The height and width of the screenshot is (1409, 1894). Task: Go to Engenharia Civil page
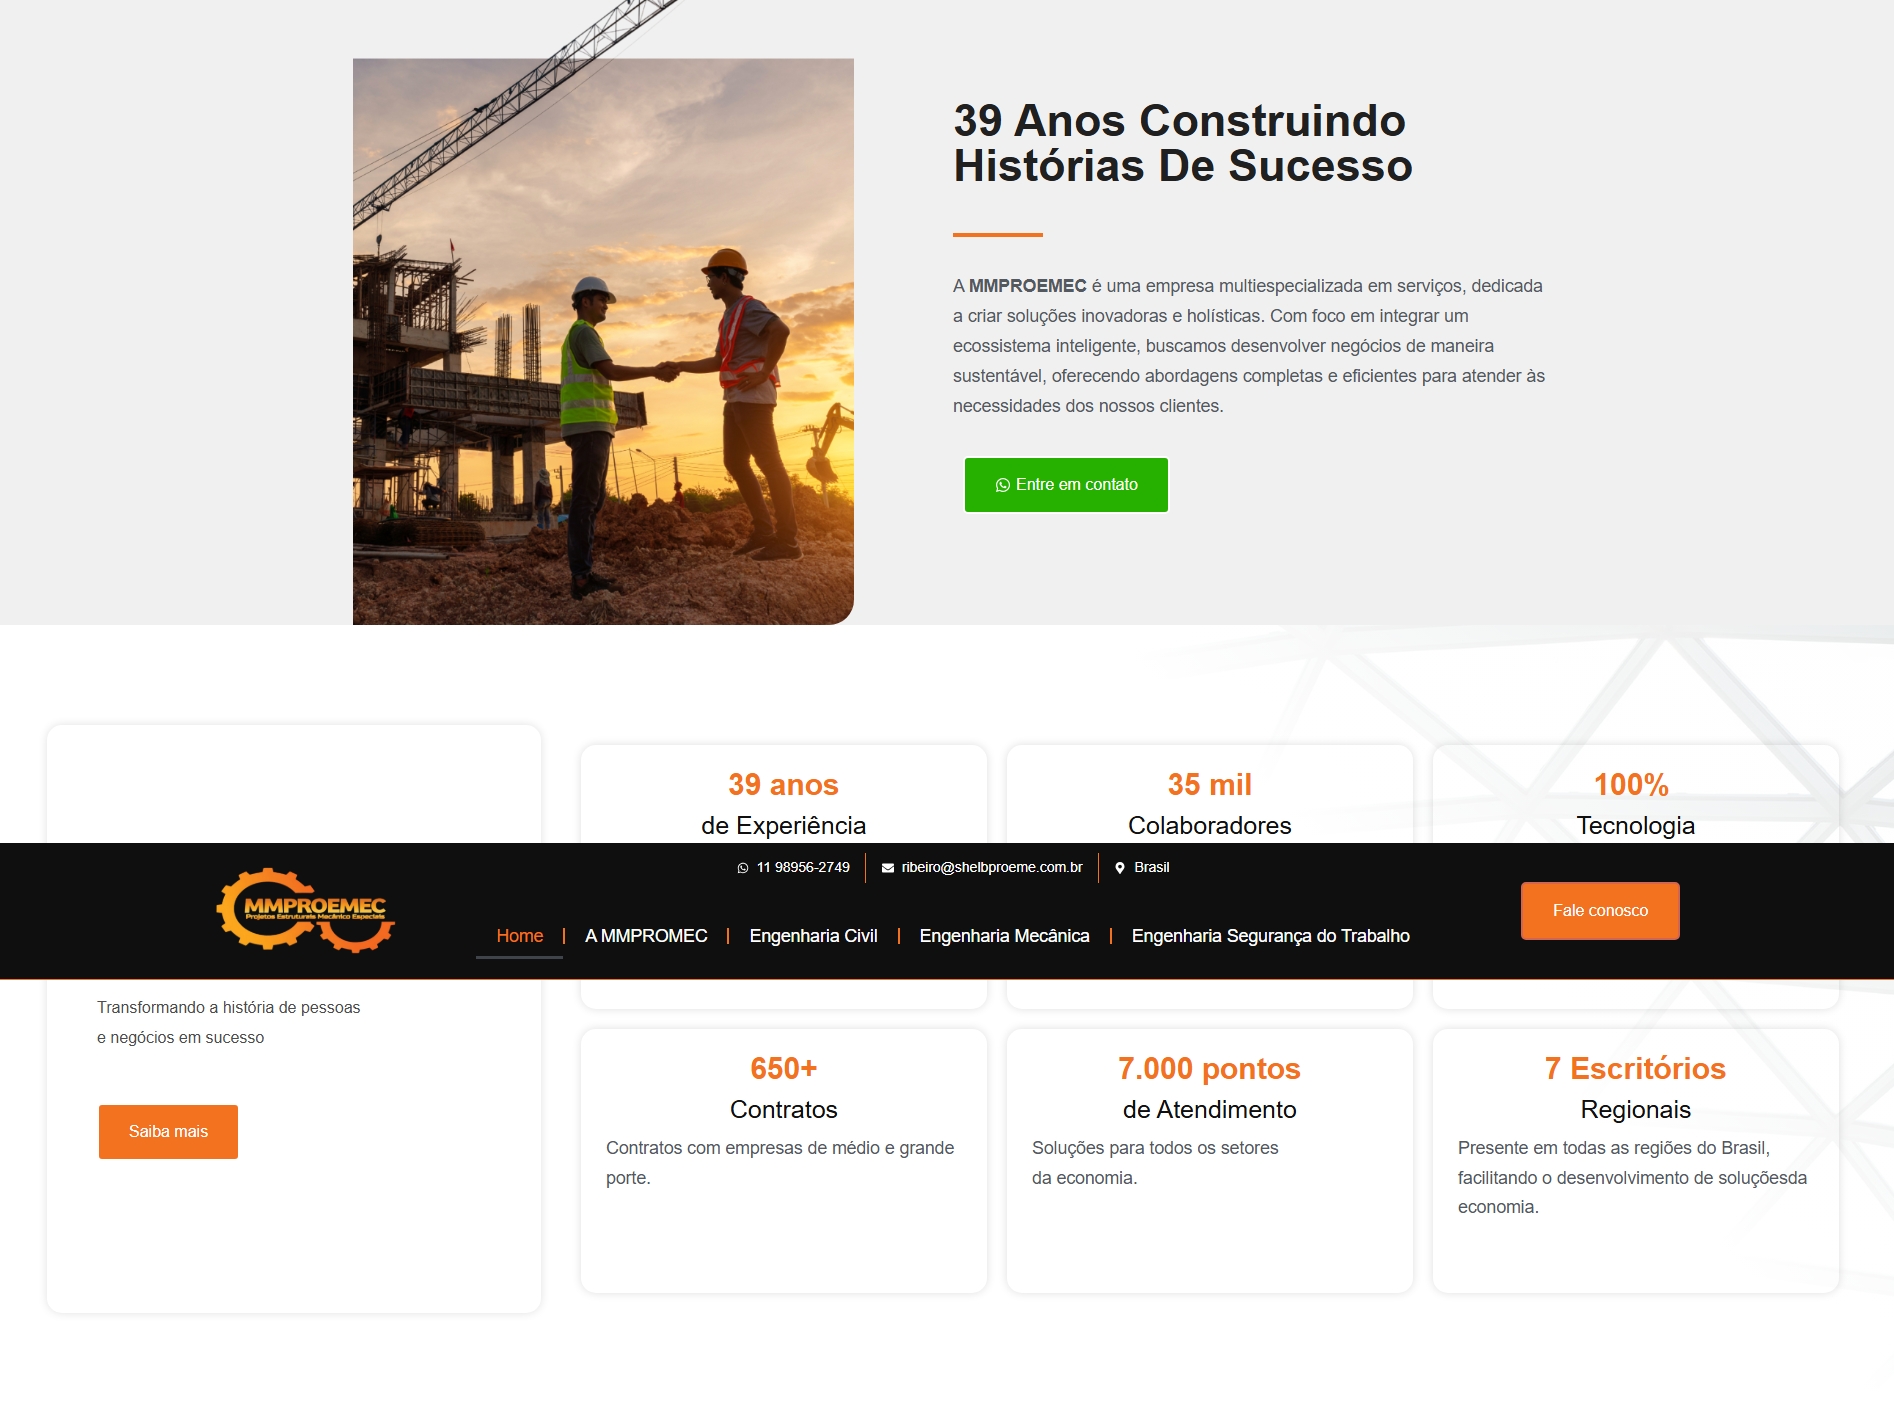813,936
